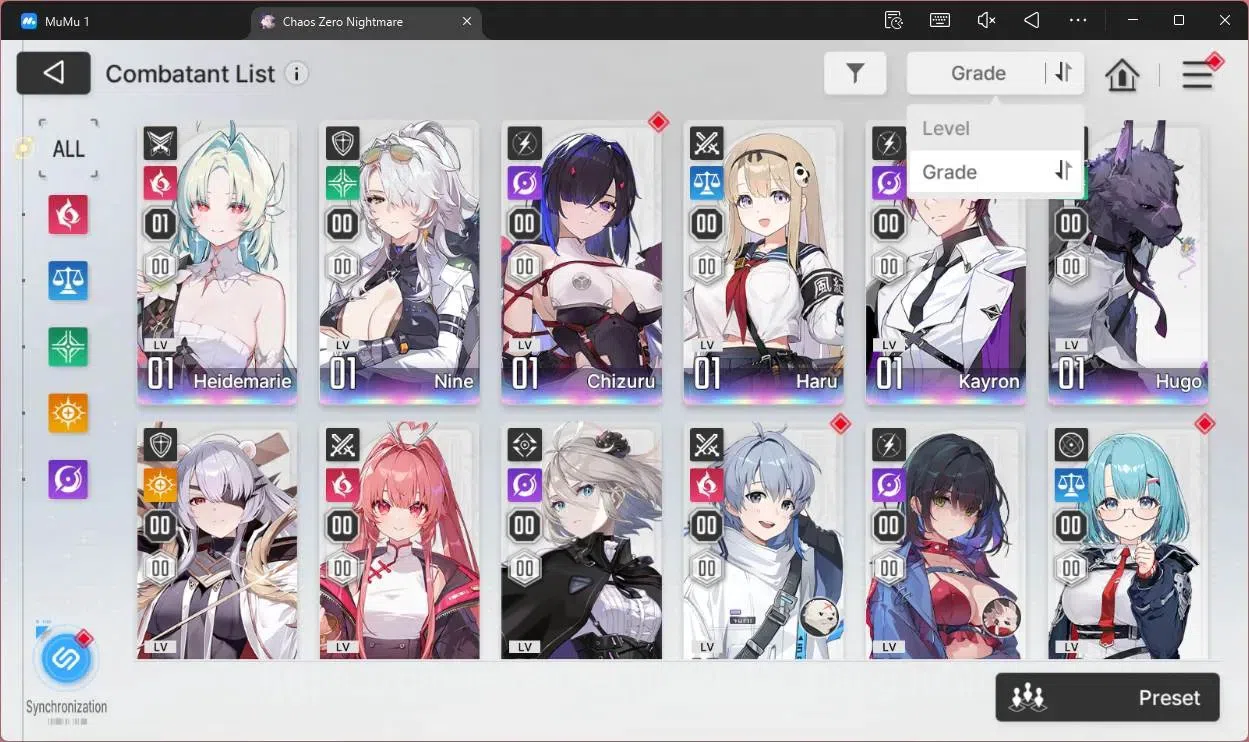The height and width of the screenshot is (742, 1249).
Task: Open the Combatant List info icon
Action: tap(296, 74)
